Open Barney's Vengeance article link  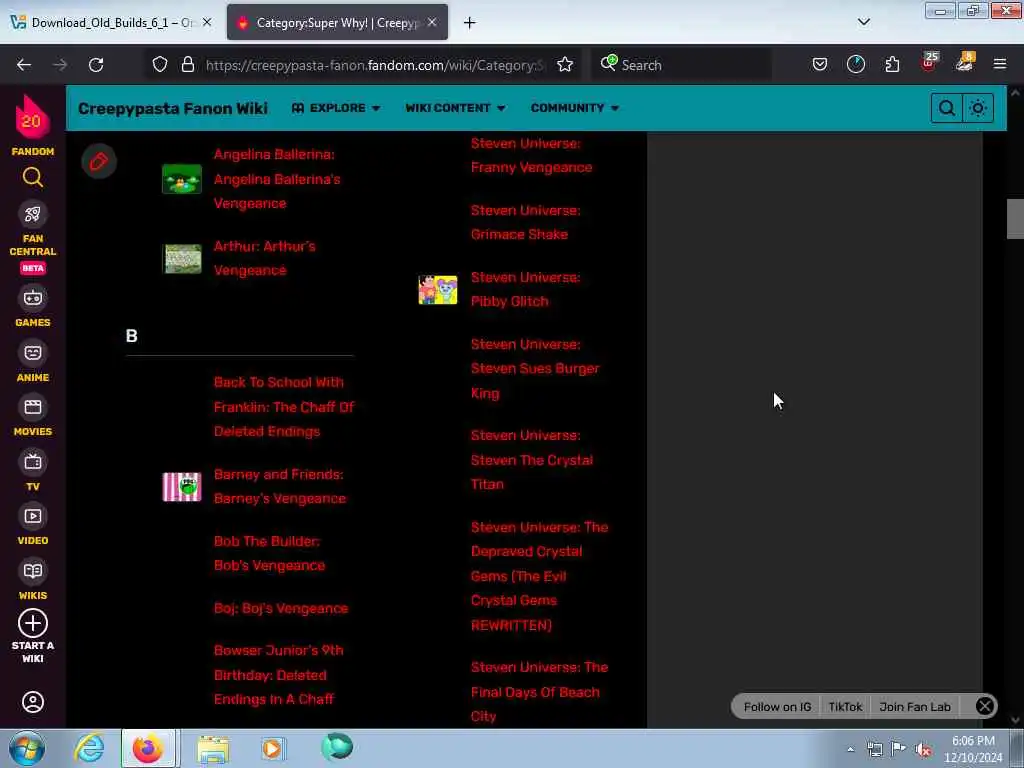tap(280, 487)
